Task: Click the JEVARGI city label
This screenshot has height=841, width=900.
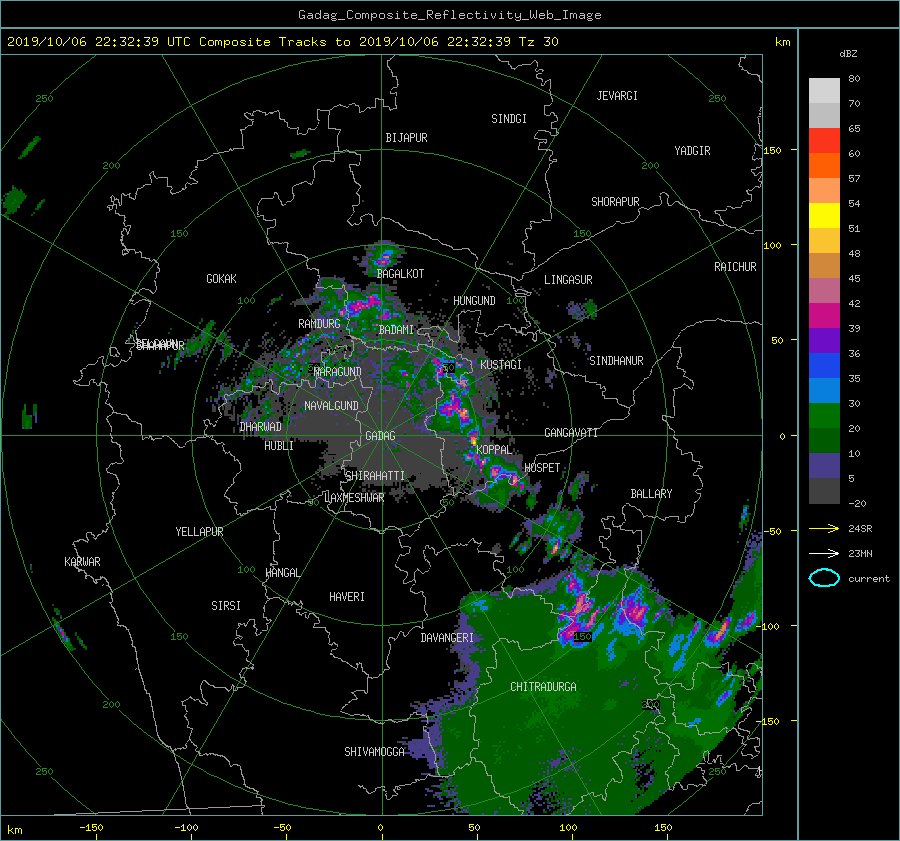Action: (617, 95)
